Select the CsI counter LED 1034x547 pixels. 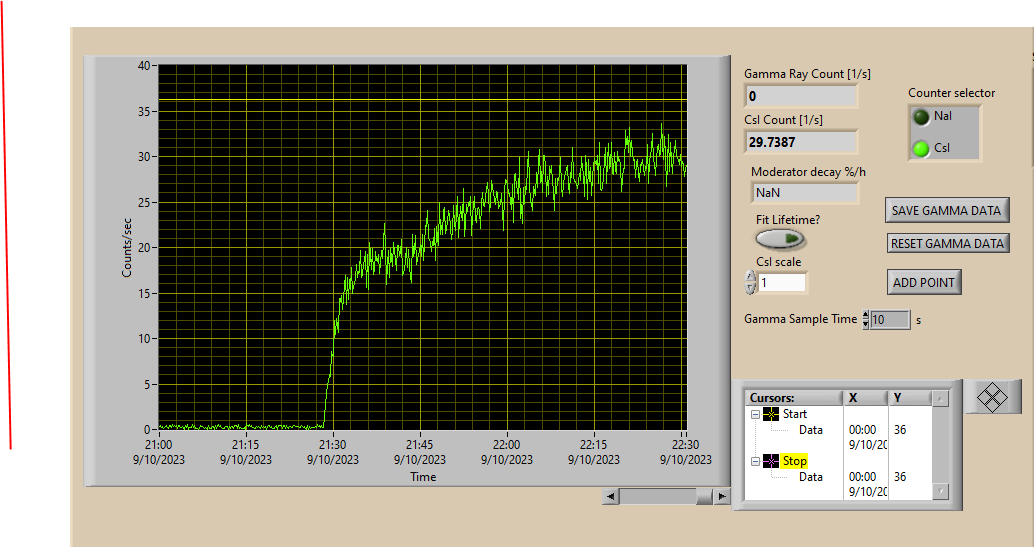pos(921,149)
